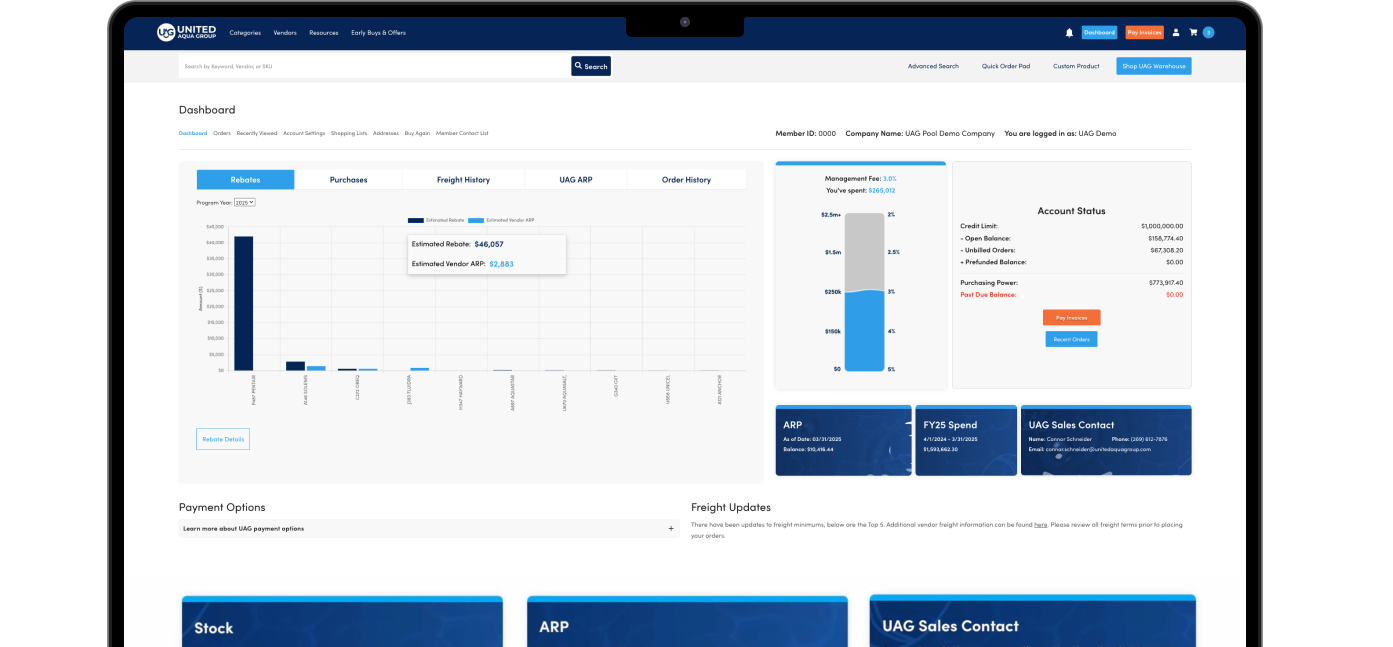Image resolution: width=1393 pixels, height=647 pixels.
Task: Open Shopping Lists link
Action: (349, 133)
